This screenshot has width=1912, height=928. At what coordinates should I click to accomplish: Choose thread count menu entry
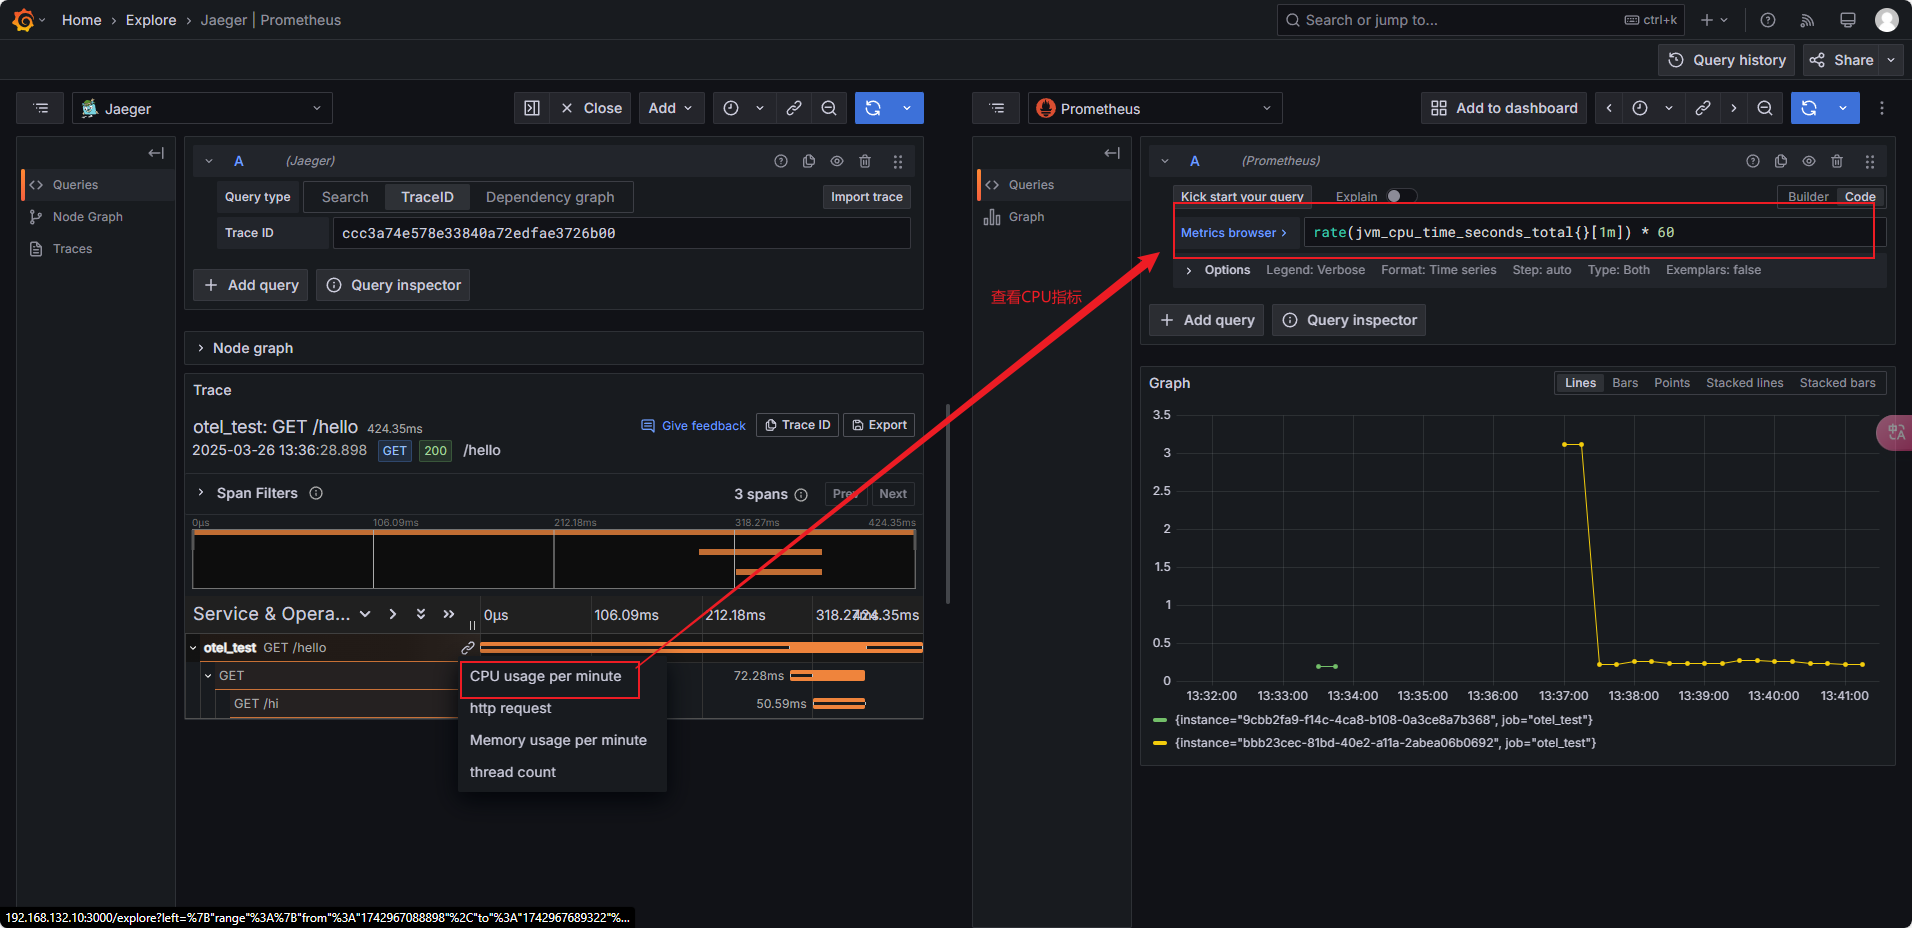pyautogui.click(x=562, y=772)
